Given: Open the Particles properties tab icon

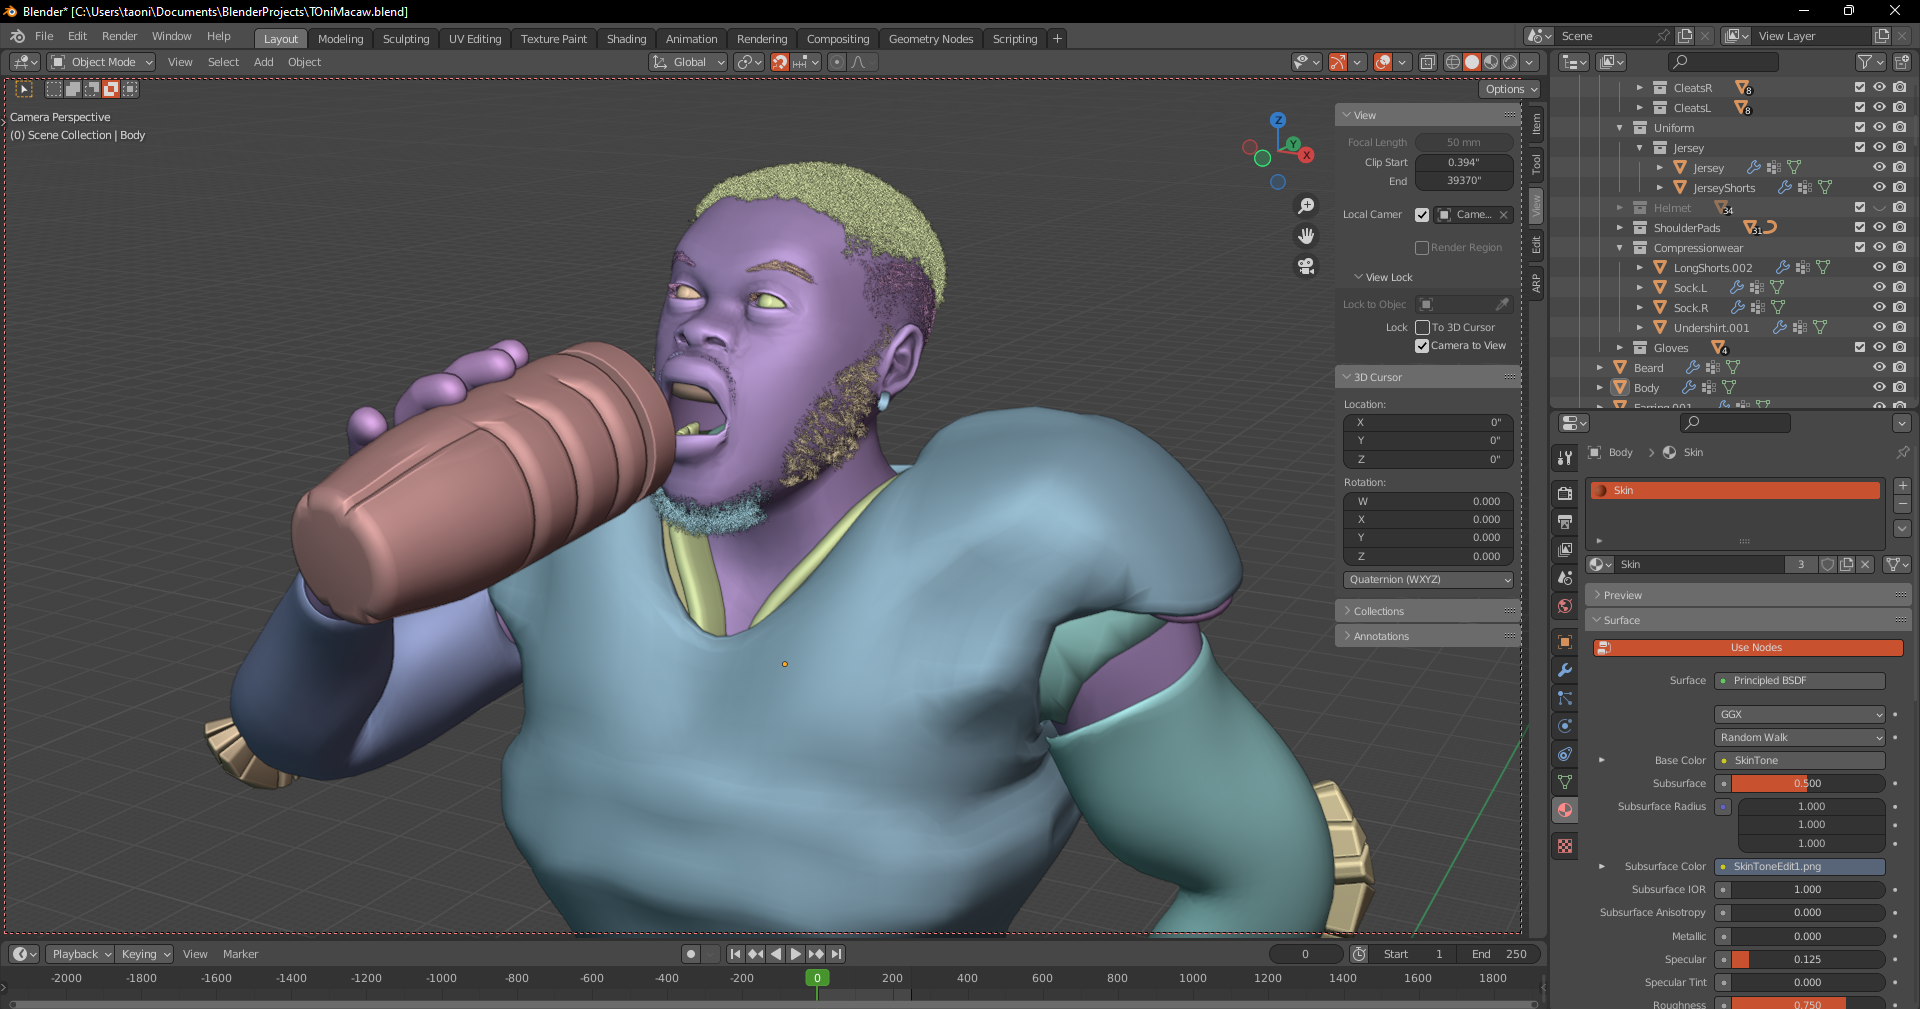Looking at the screenshot, I should 1565,698.
